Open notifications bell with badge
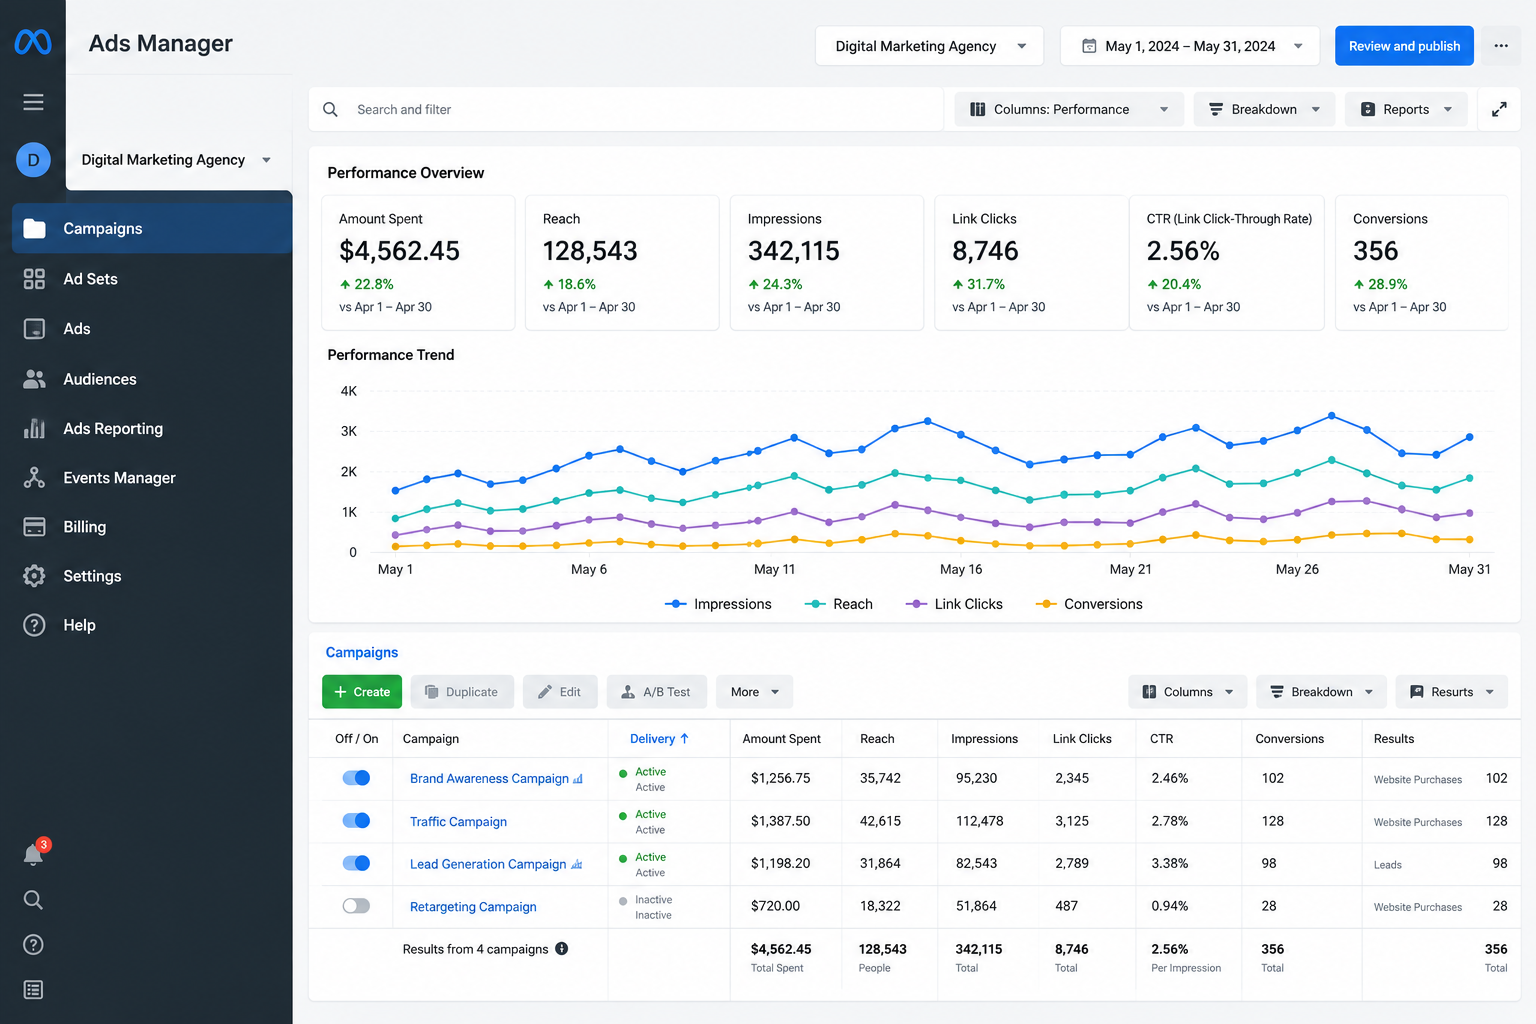1536x1024 pixels. tap(34, 853)
